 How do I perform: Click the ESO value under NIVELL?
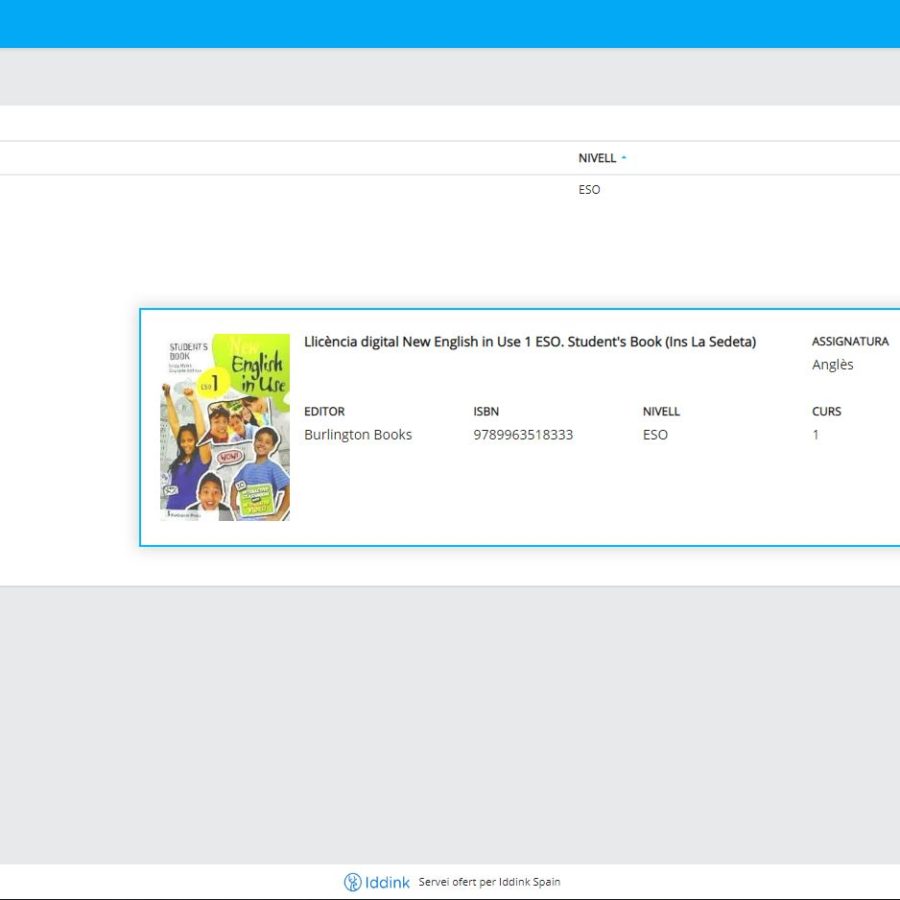pos(589,189)
